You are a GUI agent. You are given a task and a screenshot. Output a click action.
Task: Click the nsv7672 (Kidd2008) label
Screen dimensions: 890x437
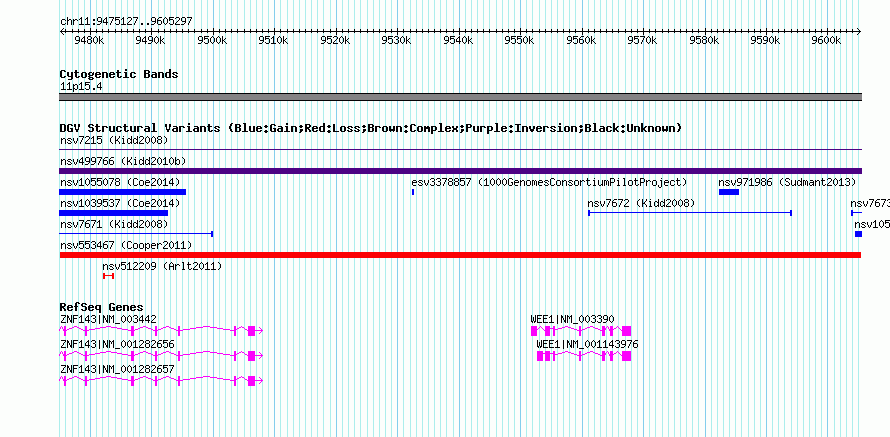pos(641,203)
